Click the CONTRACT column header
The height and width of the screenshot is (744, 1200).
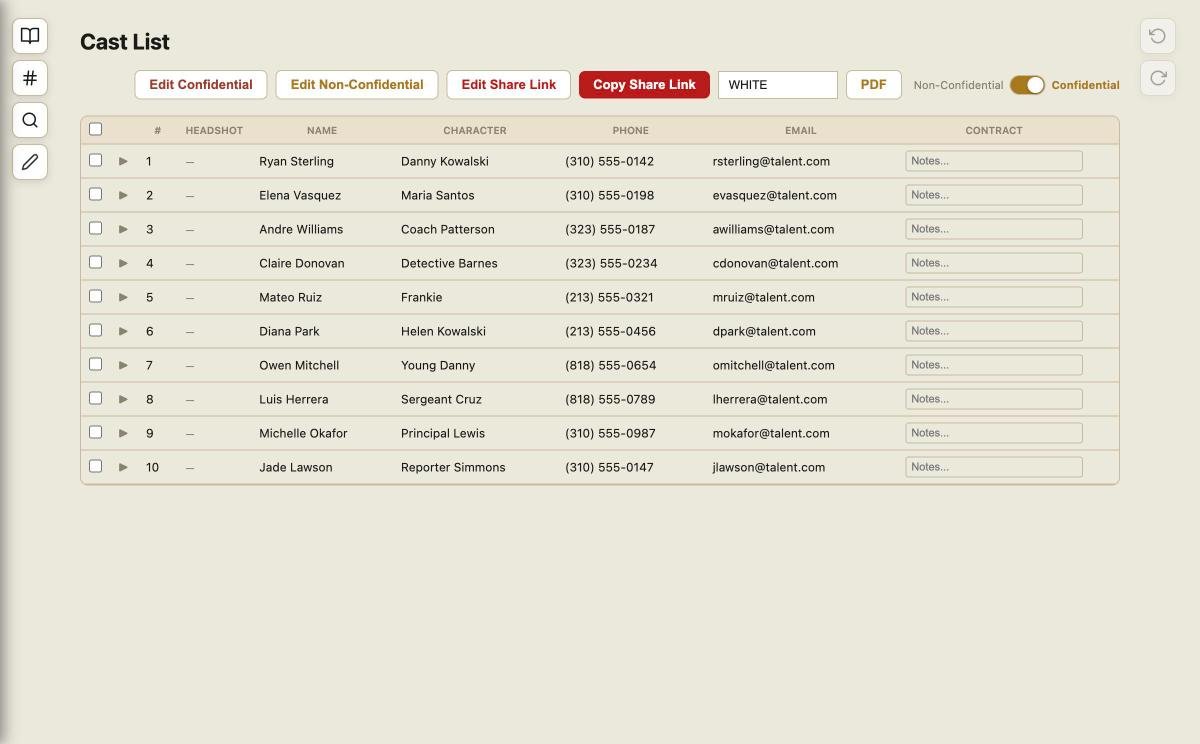pos(994,131)
